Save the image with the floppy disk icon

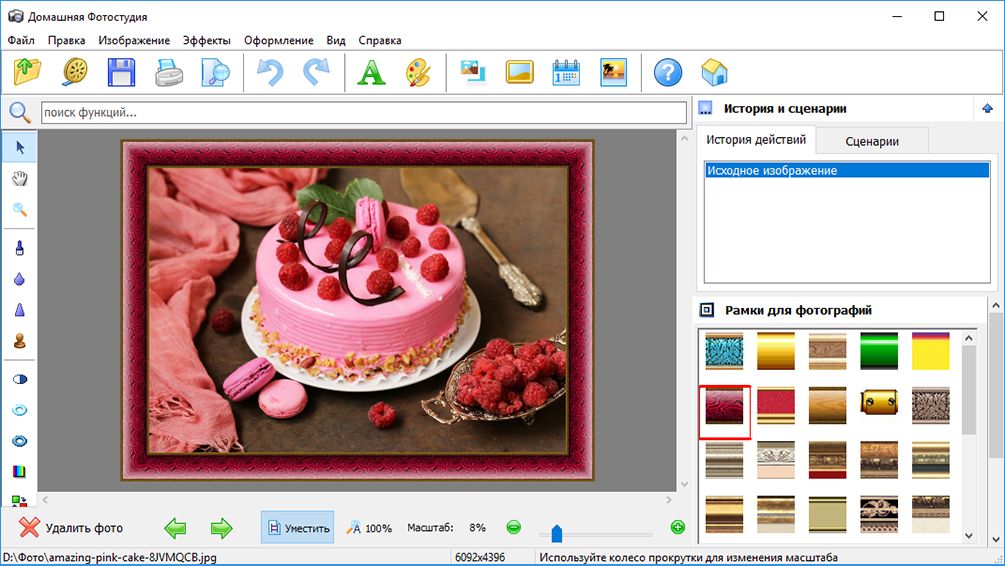[x=121, y=72]
